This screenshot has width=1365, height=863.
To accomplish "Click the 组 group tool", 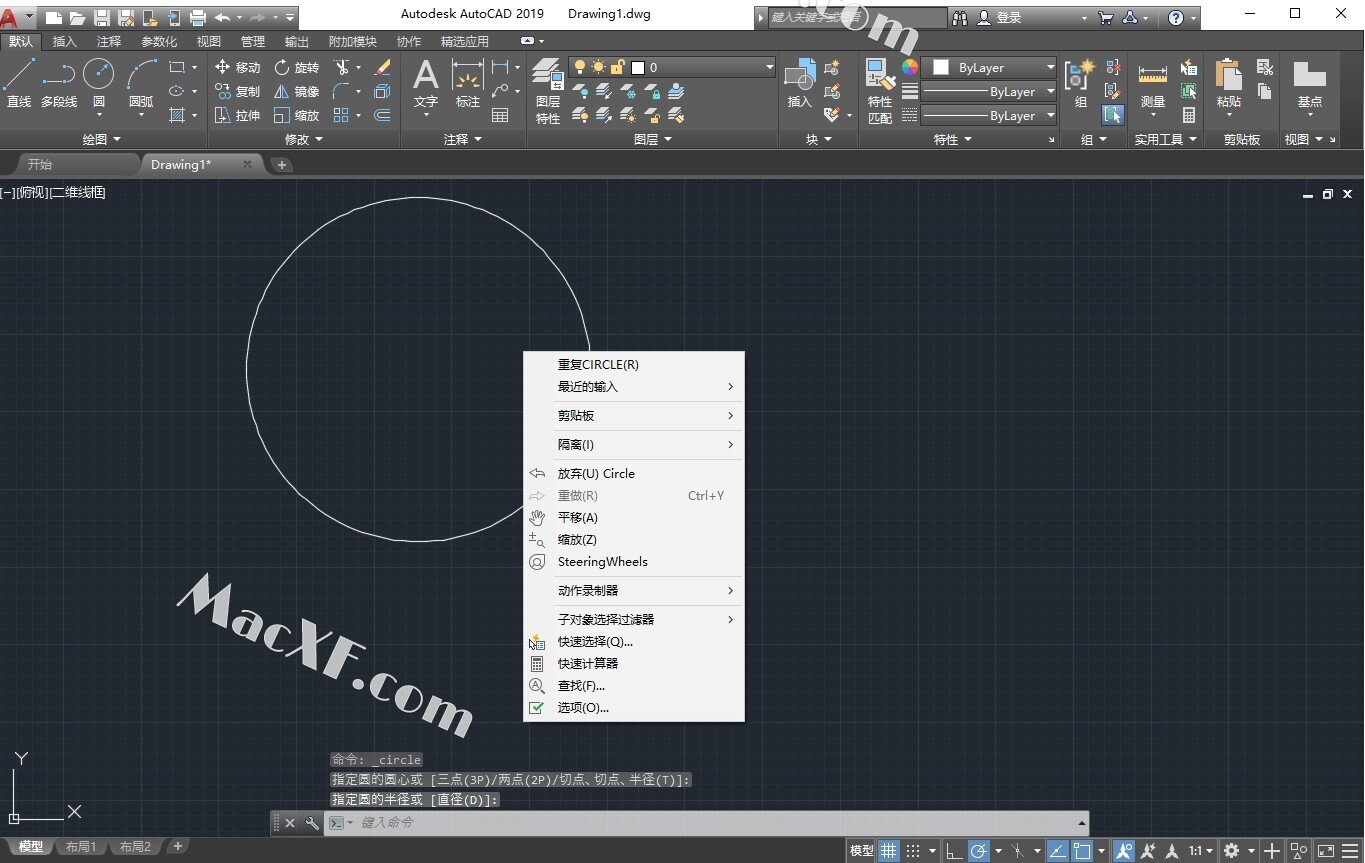I will click(x=1081, y=82).
